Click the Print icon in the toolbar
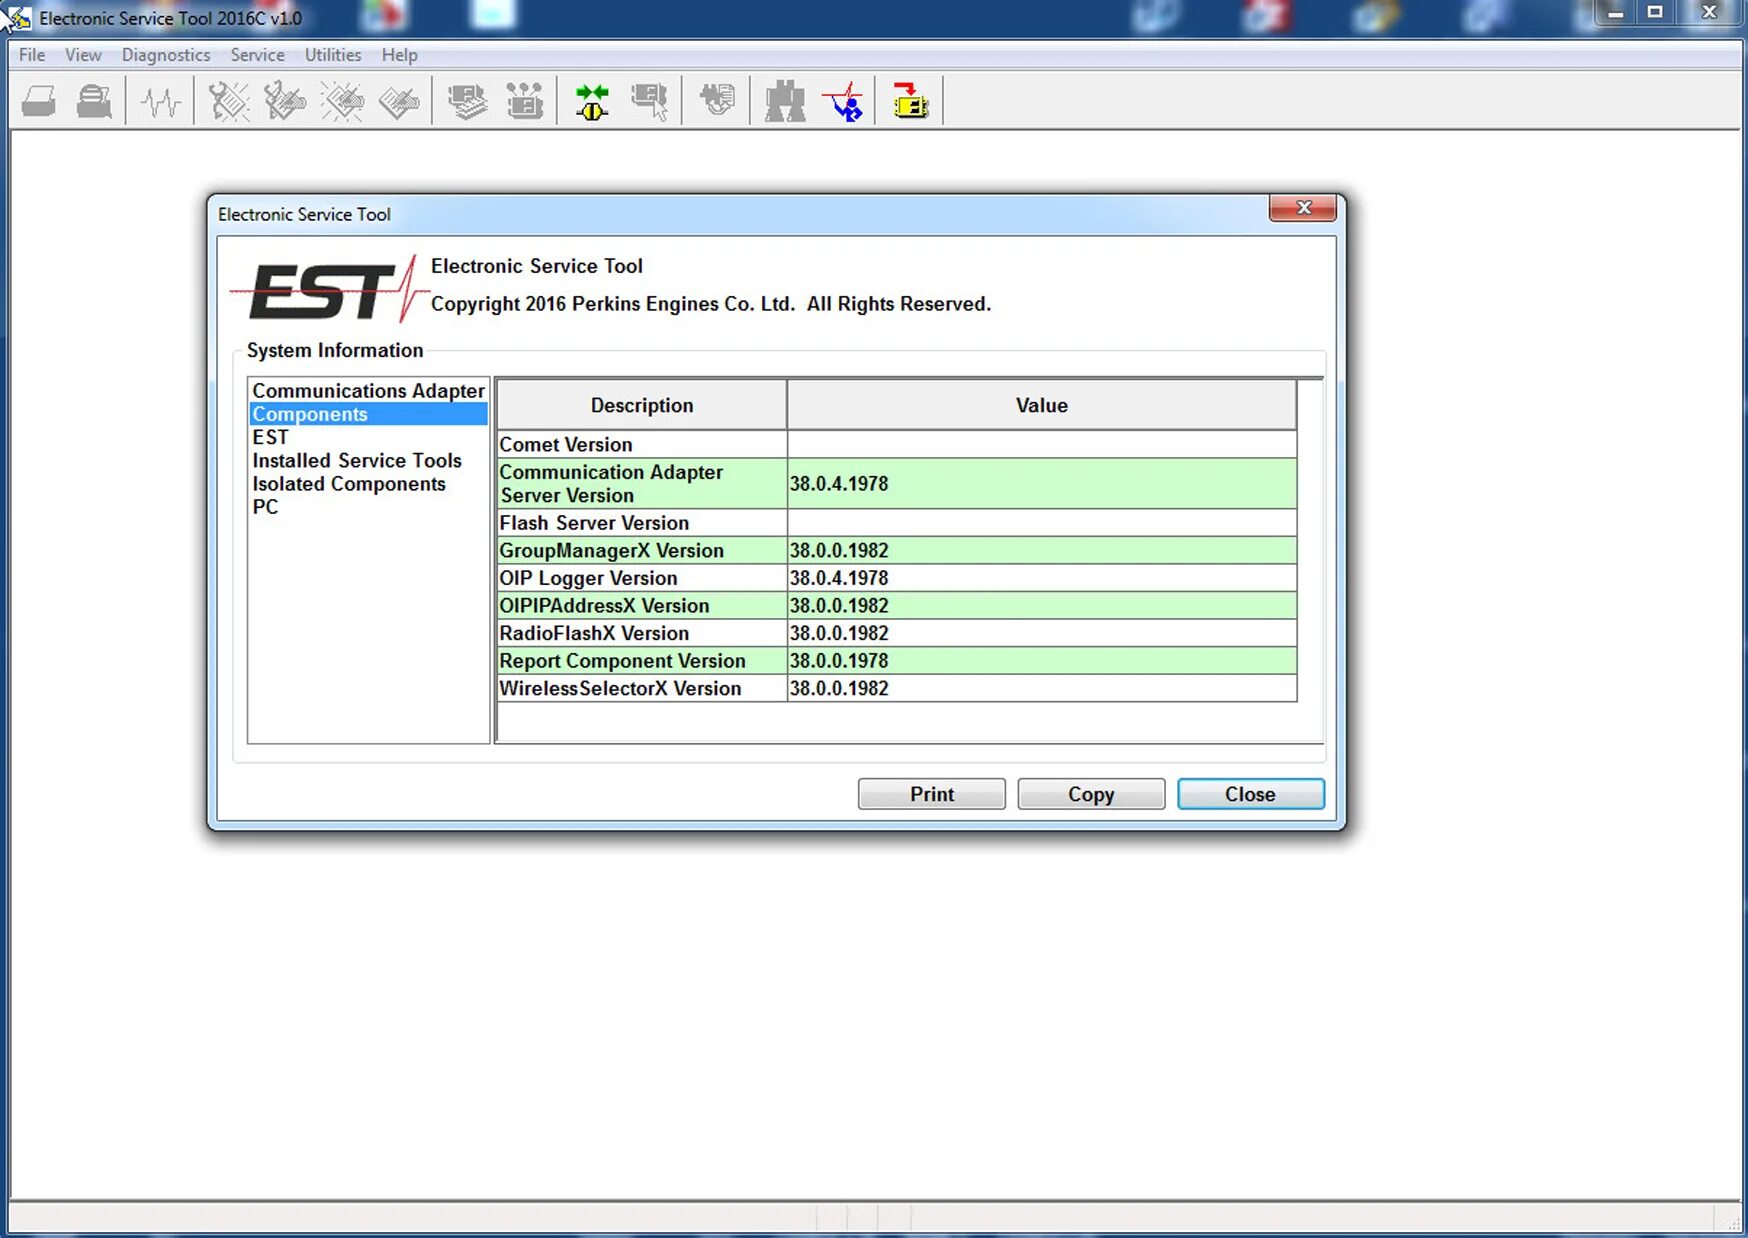1748x1238 pixels. pos(39,101)
